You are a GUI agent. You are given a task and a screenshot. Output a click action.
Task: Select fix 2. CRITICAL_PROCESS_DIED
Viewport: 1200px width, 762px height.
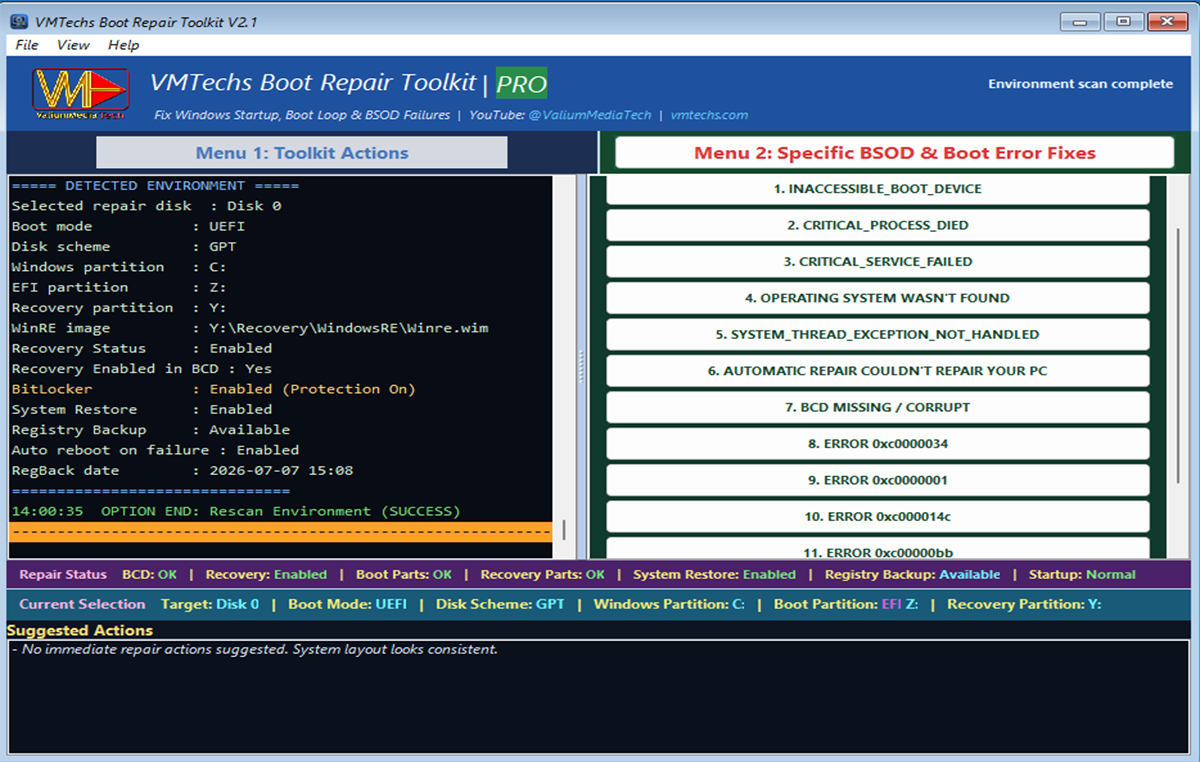878,225
